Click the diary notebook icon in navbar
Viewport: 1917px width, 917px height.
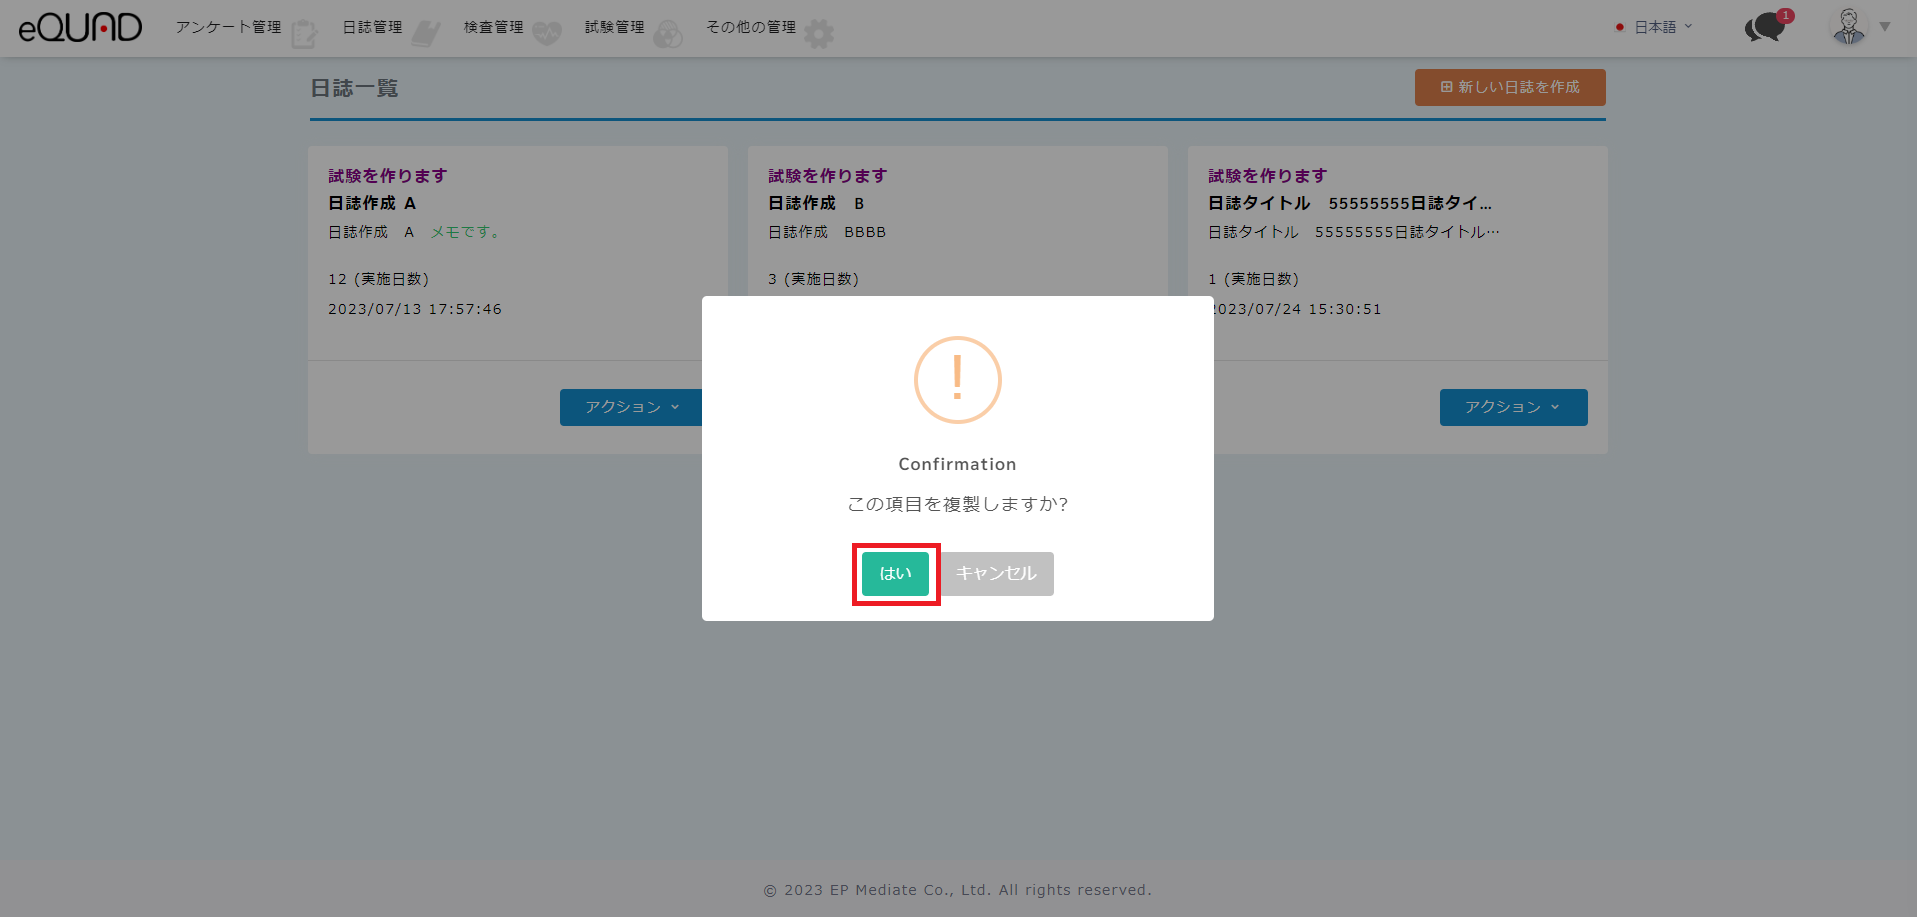426,34
